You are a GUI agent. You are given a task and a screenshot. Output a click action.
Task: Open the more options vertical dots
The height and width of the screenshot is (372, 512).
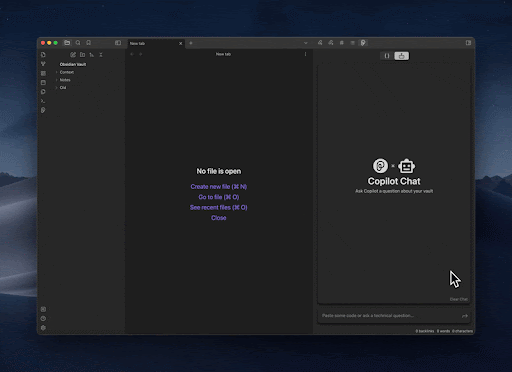tap(305, 54)
